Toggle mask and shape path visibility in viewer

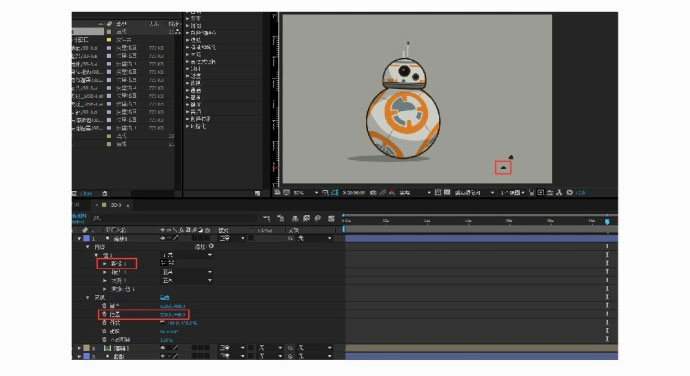tap(335, 192)
